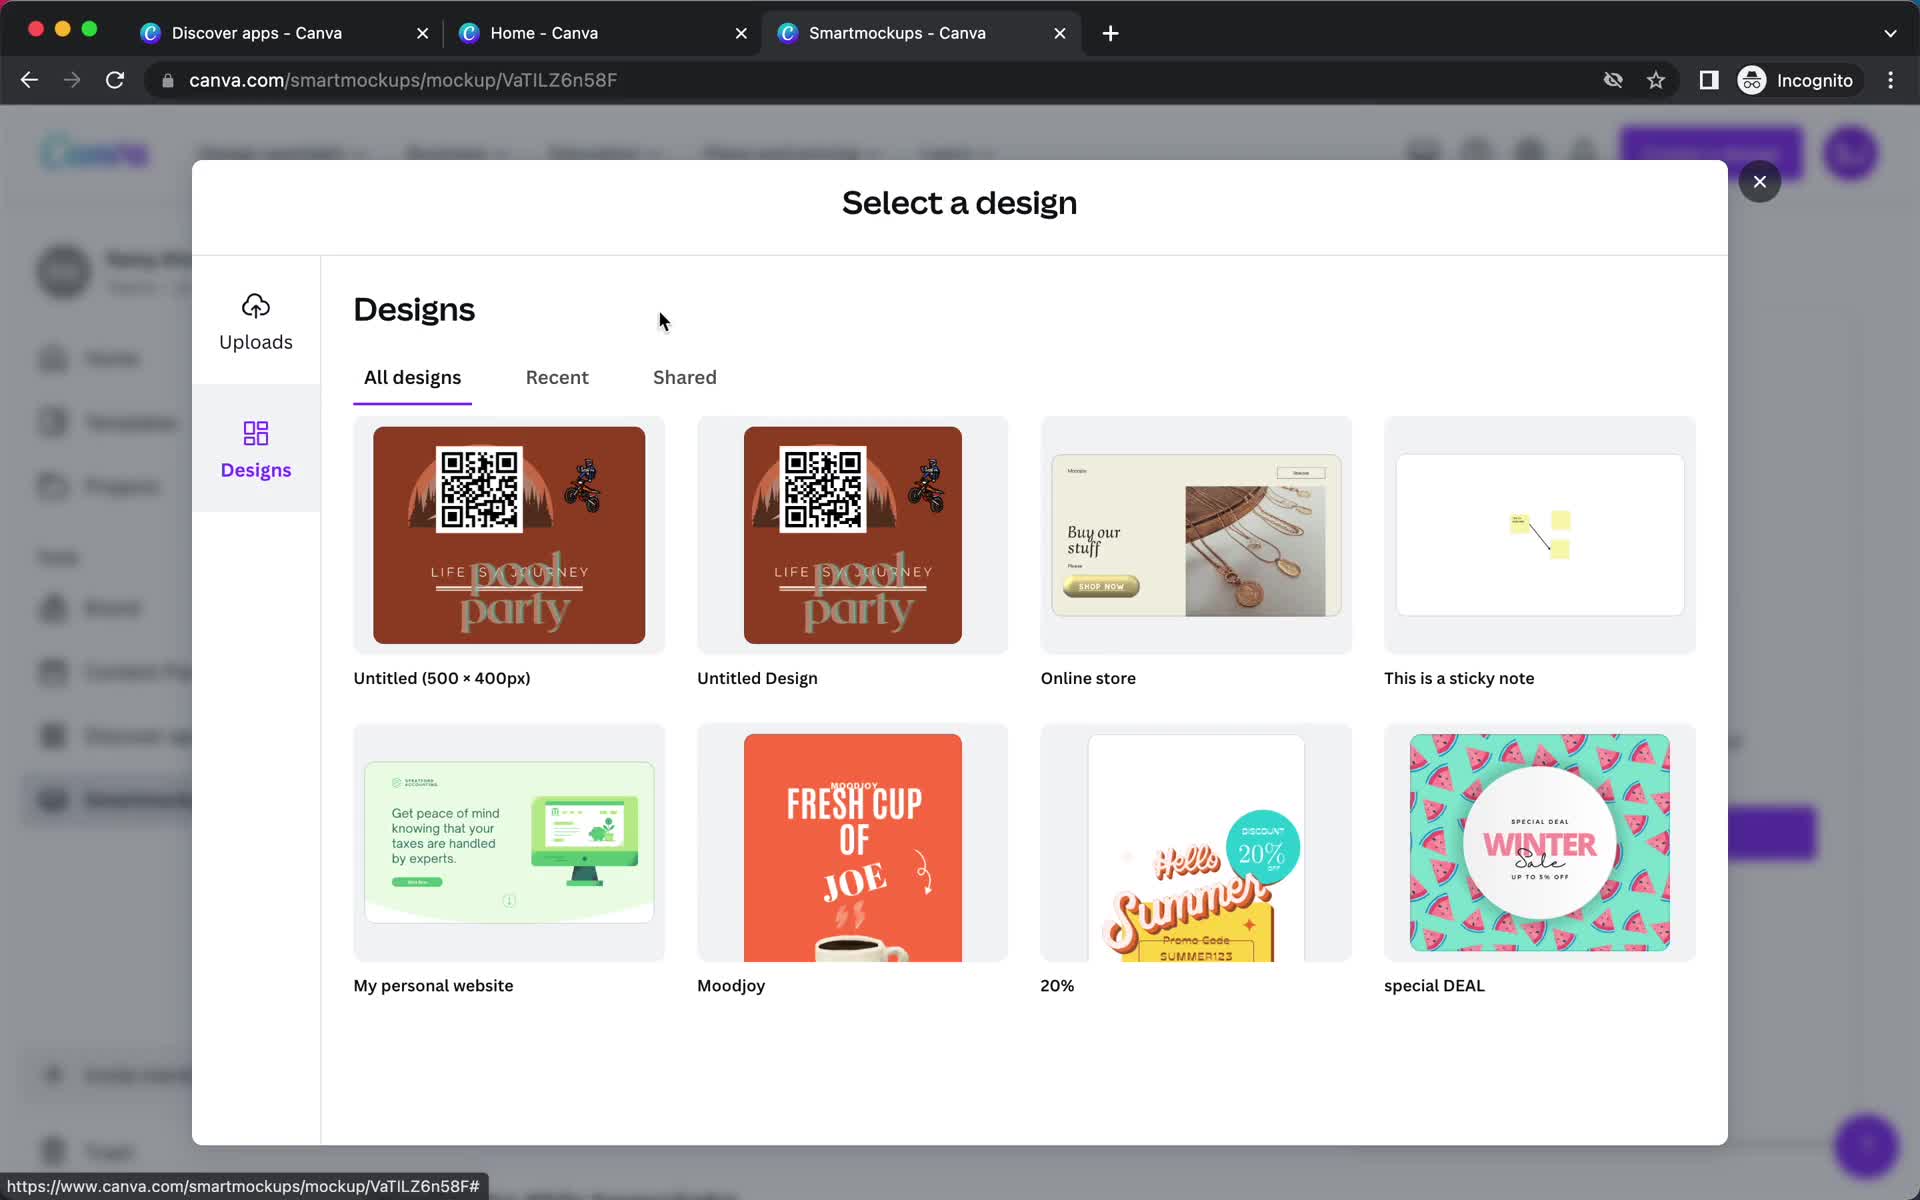
Task: Open the special DEAL design
Action: point(1538,842)
